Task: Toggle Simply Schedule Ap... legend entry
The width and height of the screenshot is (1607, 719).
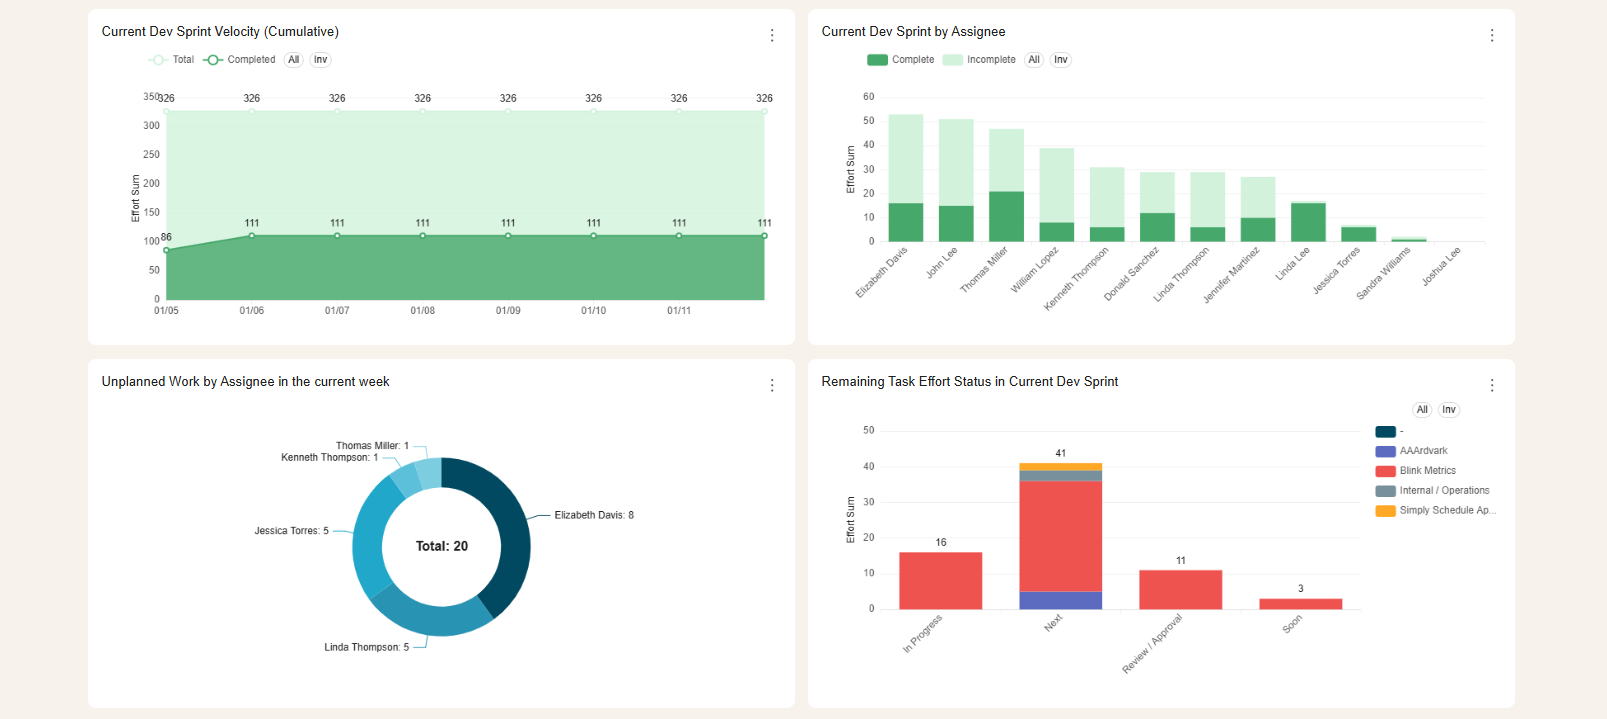Action: click(1435, 510)
